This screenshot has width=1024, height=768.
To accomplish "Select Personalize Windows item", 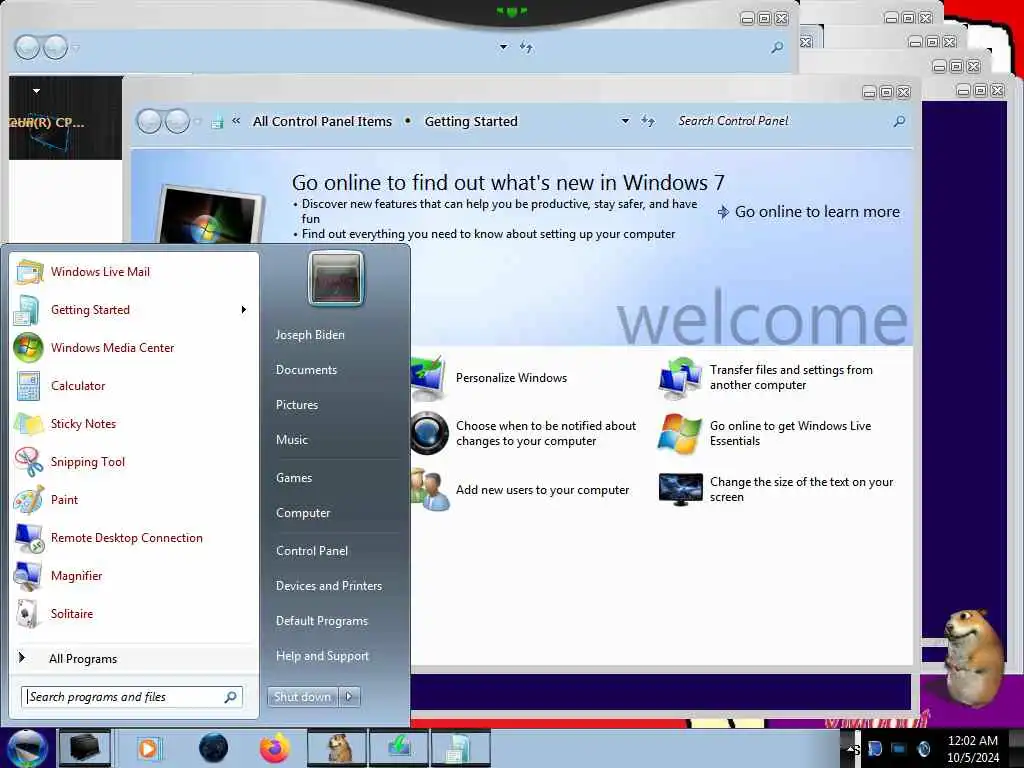I will [x=511, y=378].
